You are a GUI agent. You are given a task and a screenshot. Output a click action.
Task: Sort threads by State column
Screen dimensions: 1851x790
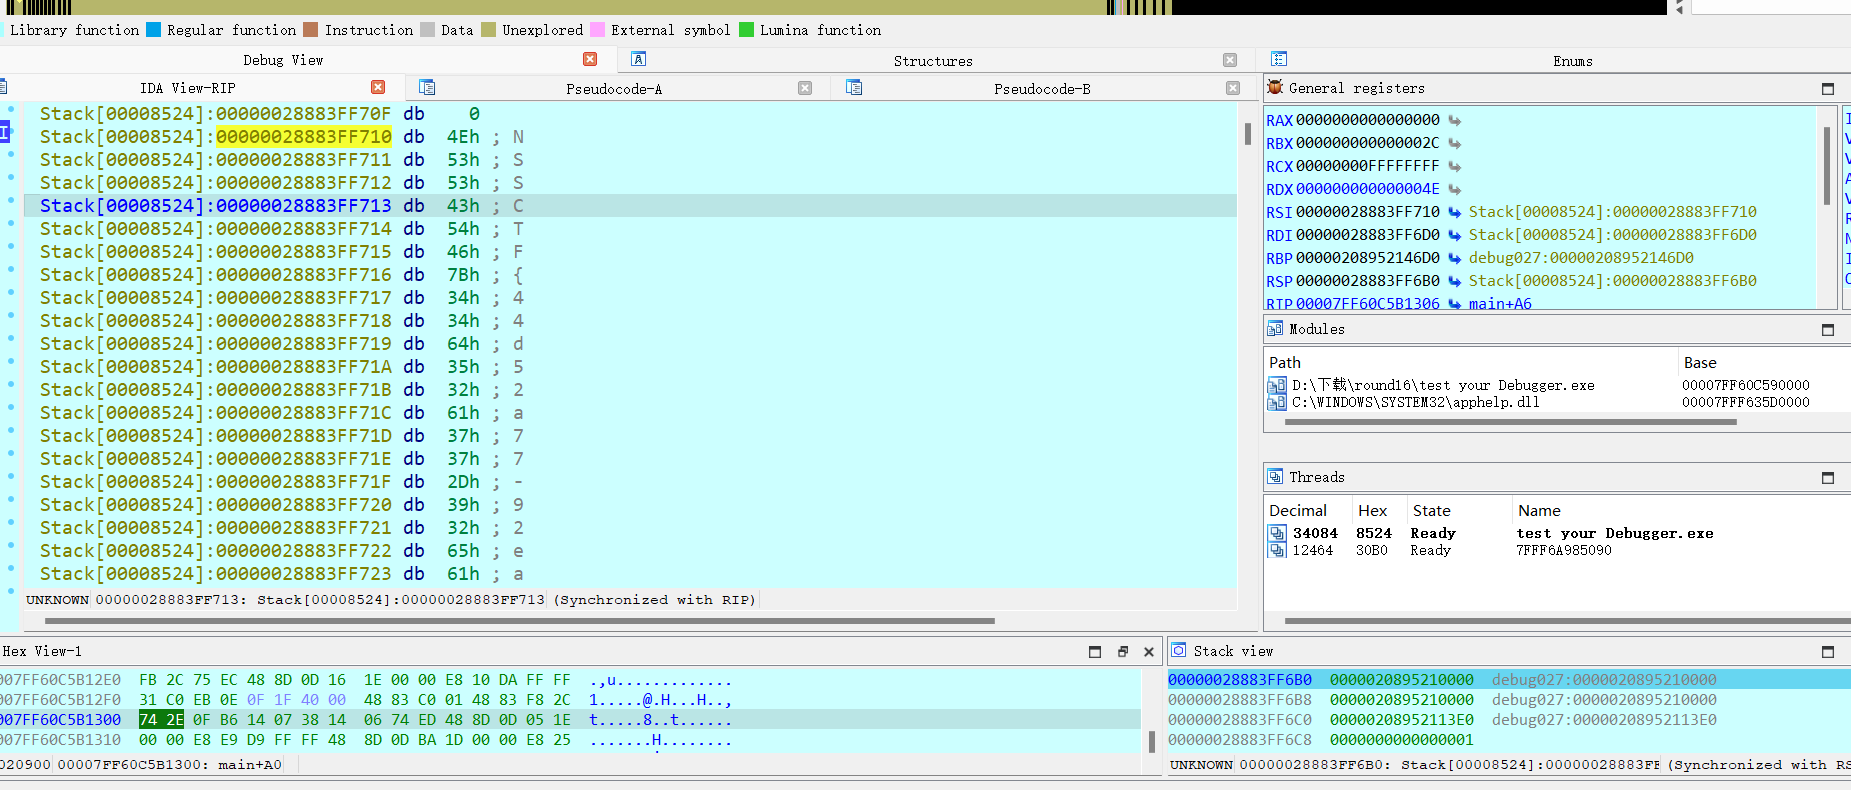point(1431,510)
